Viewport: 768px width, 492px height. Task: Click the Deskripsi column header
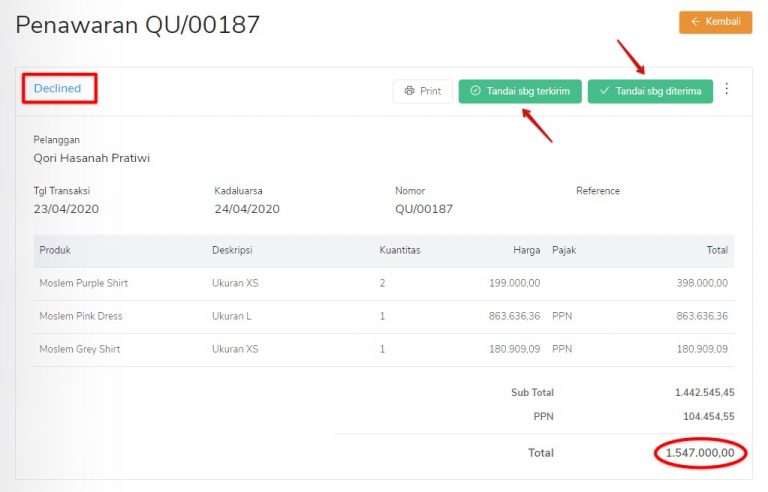click(x=233, y=250)
